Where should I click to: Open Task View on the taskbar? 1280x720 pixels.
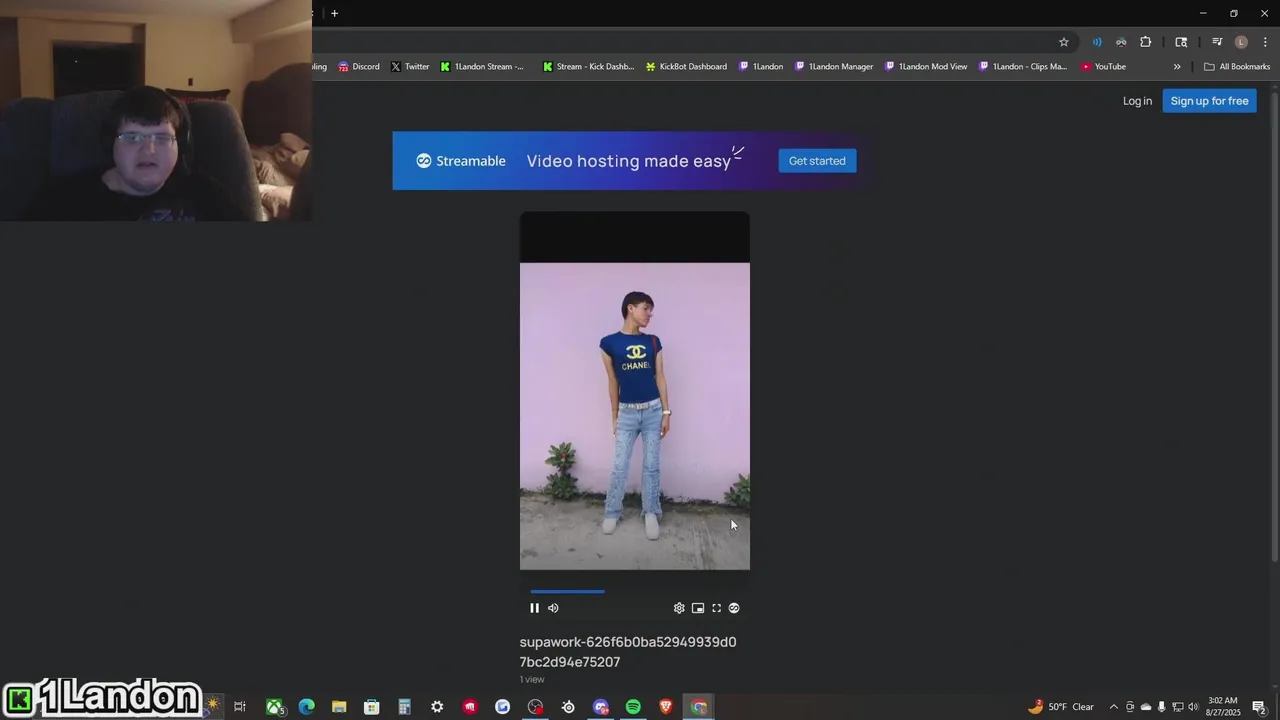(240, 707)
